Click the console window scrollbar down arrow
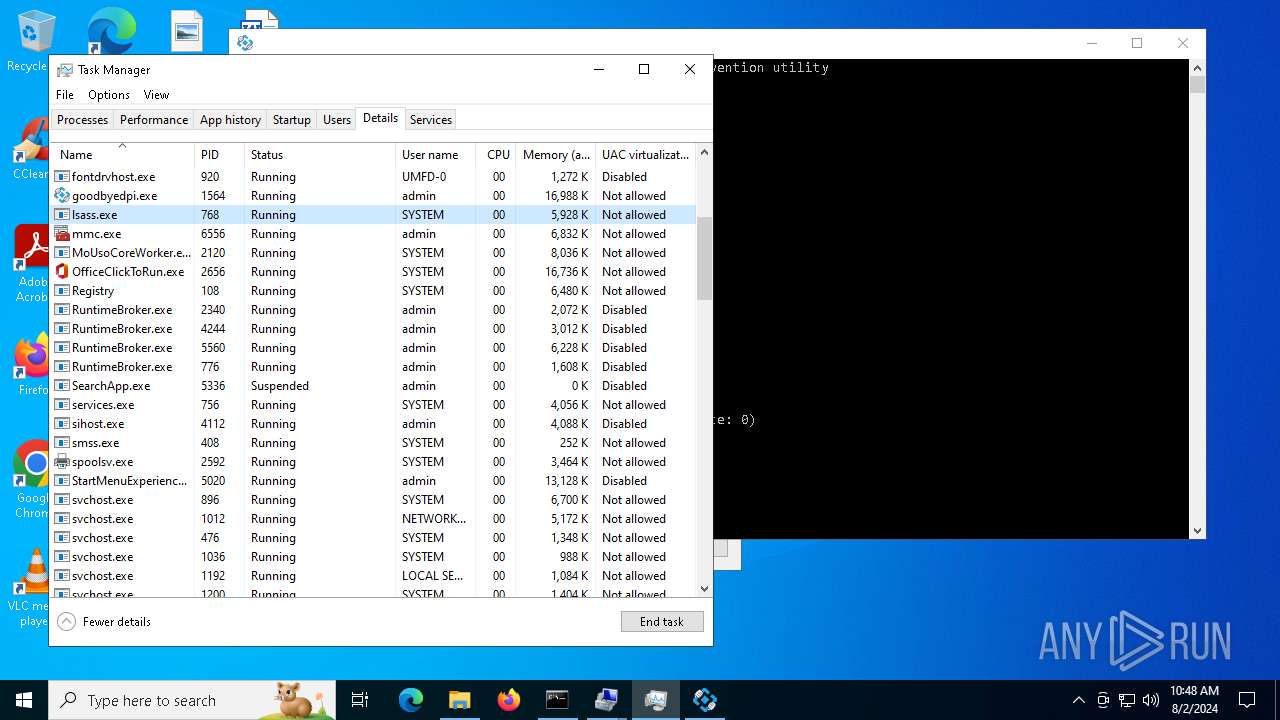This screenshot has height=720, width=1280. tap(1197, 531)
